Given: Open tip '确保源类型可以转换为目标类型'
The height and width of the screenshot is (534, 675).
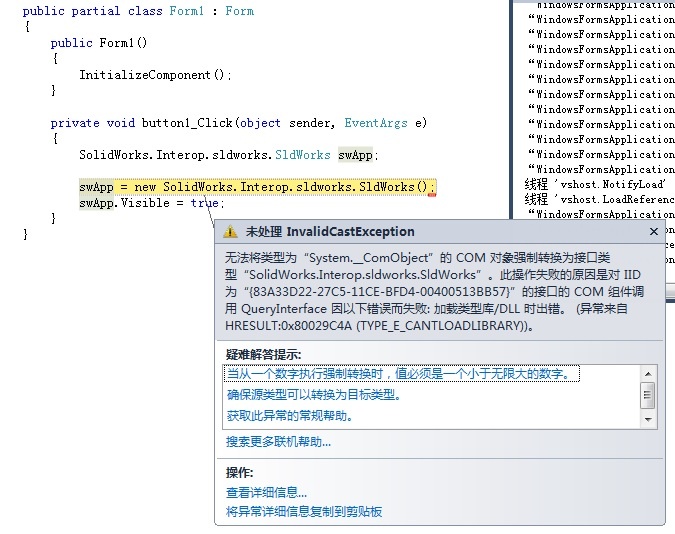Looking at the screenshot, I should 314,394.
